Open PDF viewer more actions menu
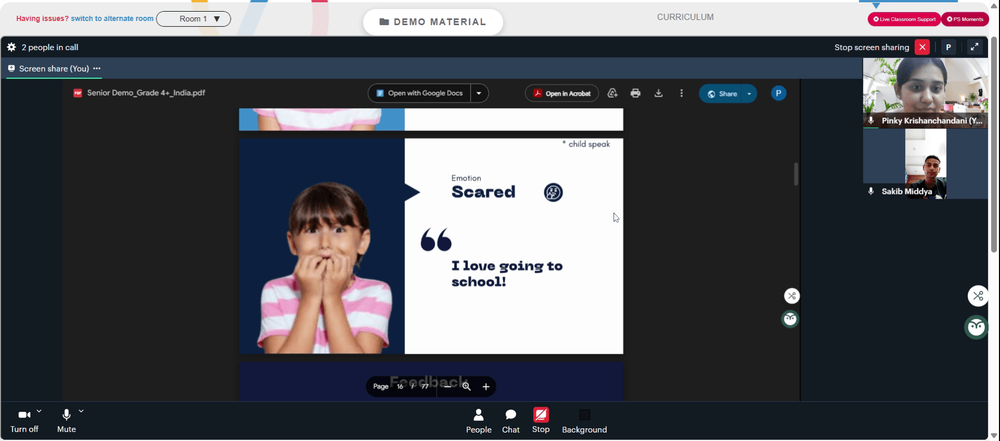Image resolution: width=1000 pixels, height=441 pixels. [x=681, y=93]
